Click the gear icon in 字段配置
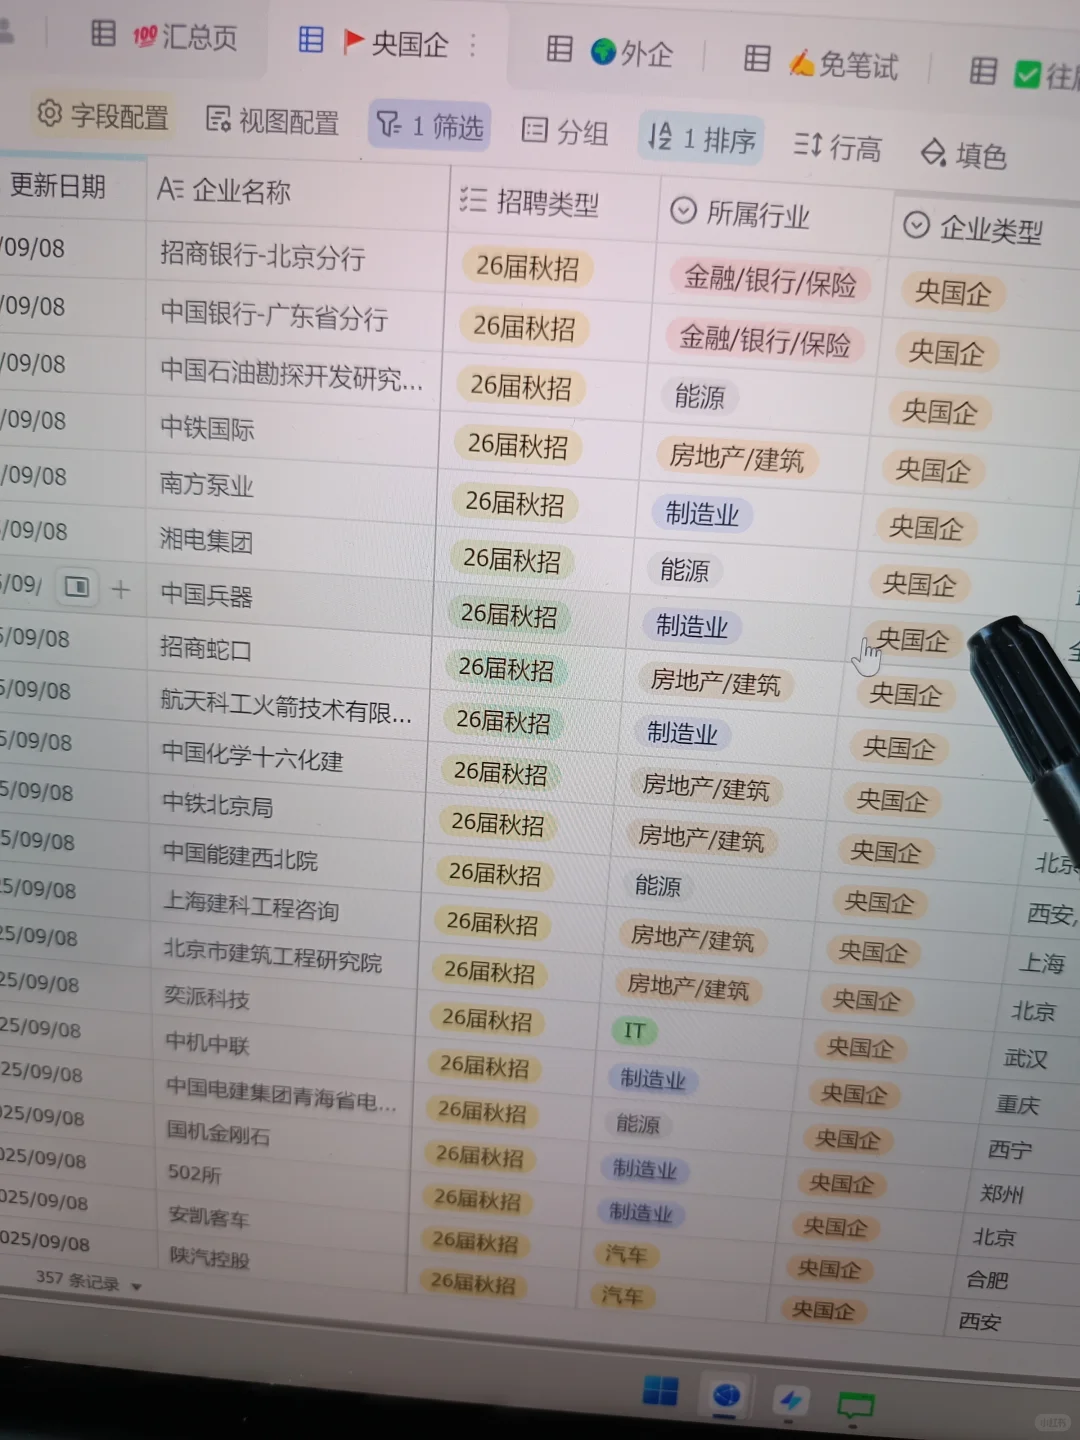Screen dimensions: 1080x1440 point(49,113)
